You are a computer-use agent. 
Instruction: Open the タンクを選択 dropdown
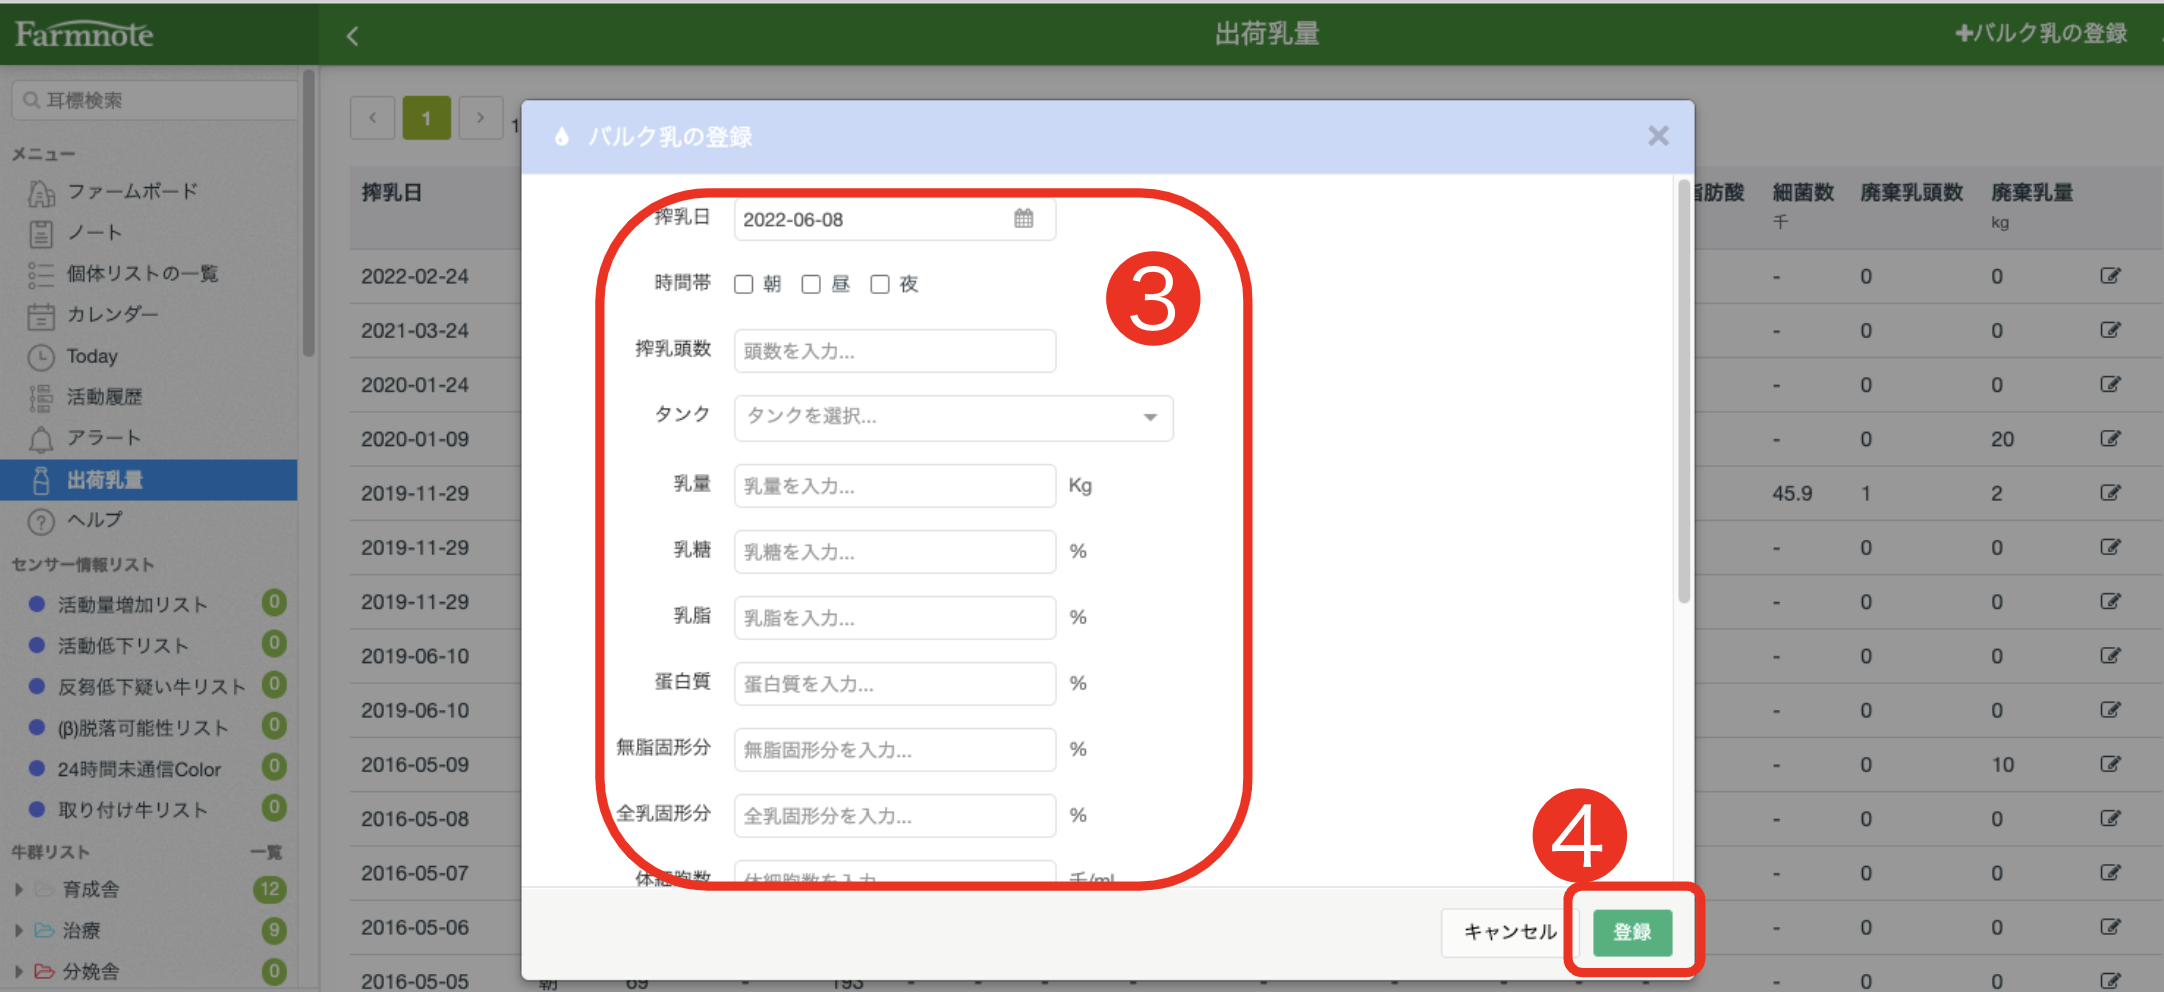[954, 417]
